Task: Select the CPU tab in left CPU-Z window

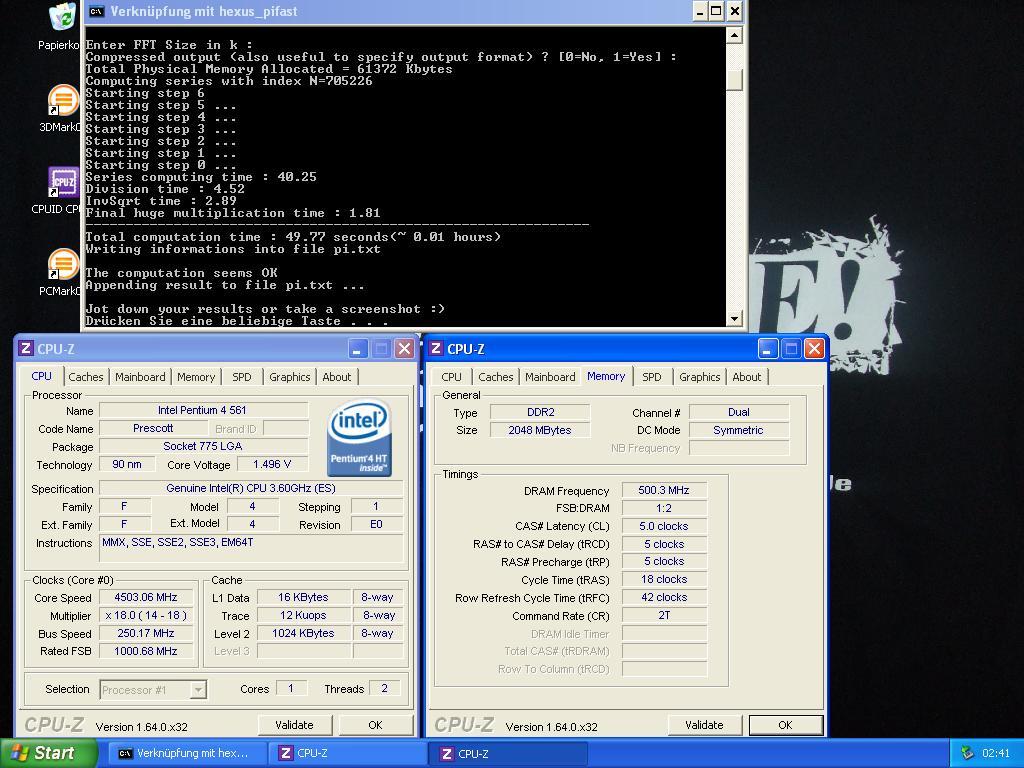Action: point(41,376)
